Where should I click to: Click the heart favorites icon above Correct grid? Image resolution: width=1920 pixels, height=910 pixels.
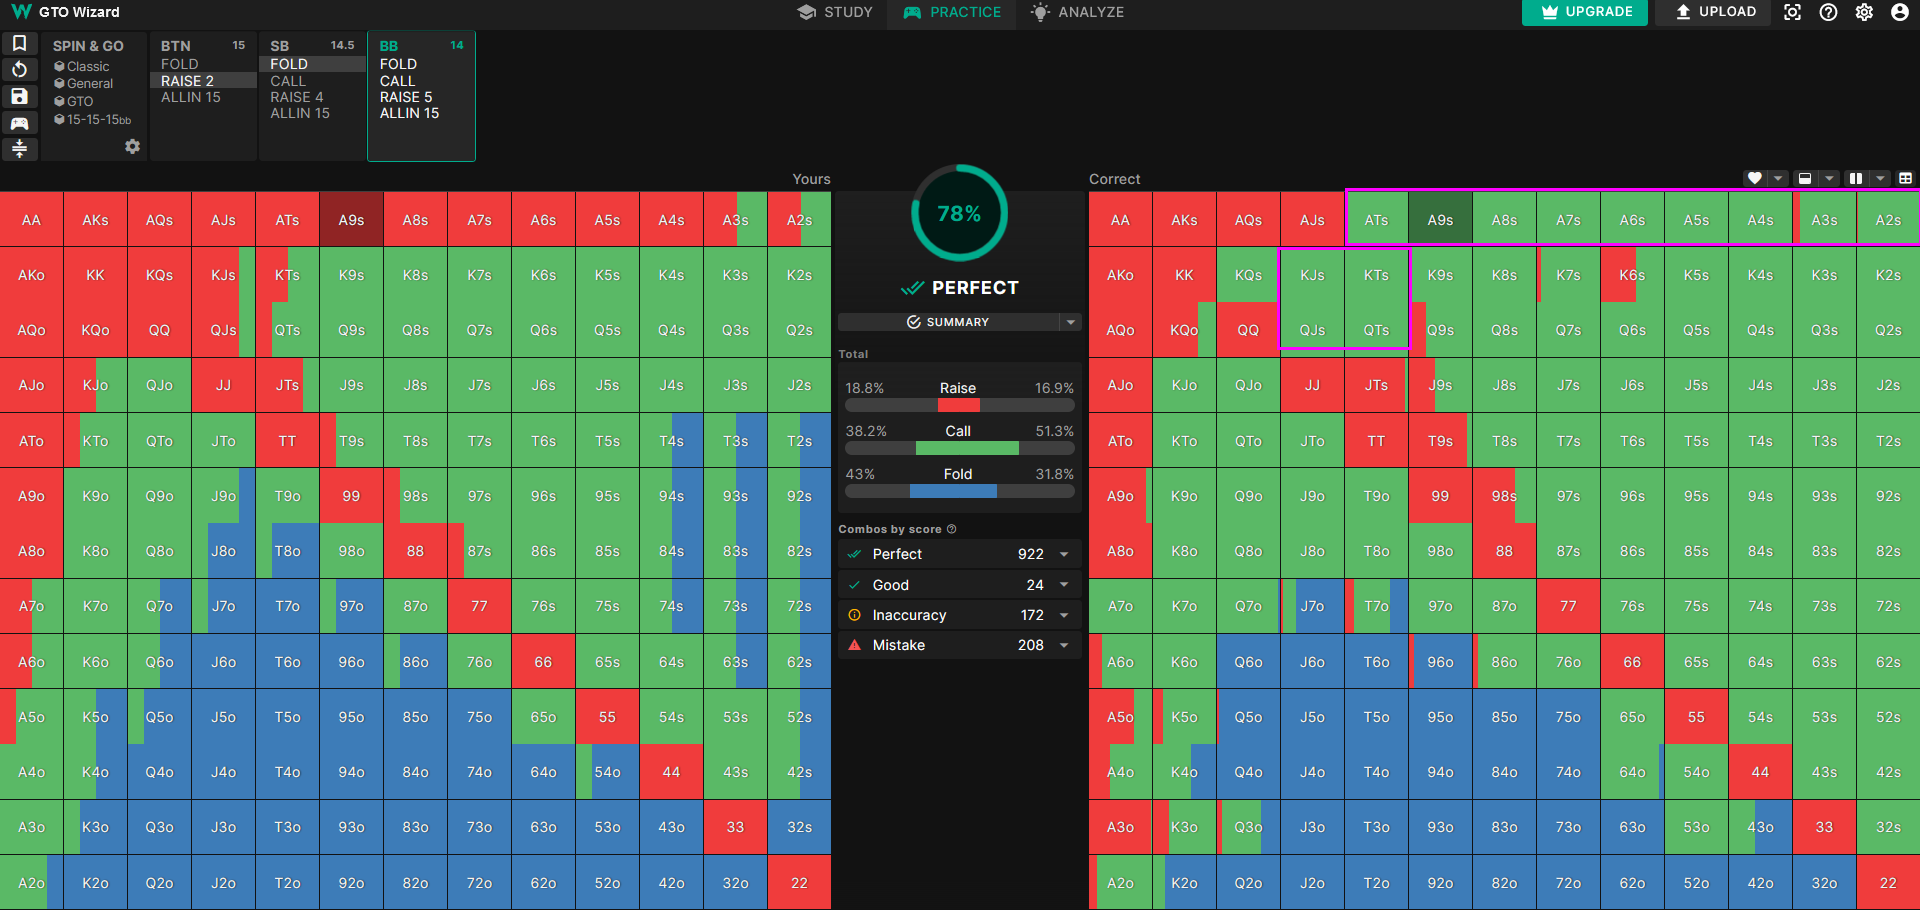(1754, 178)
